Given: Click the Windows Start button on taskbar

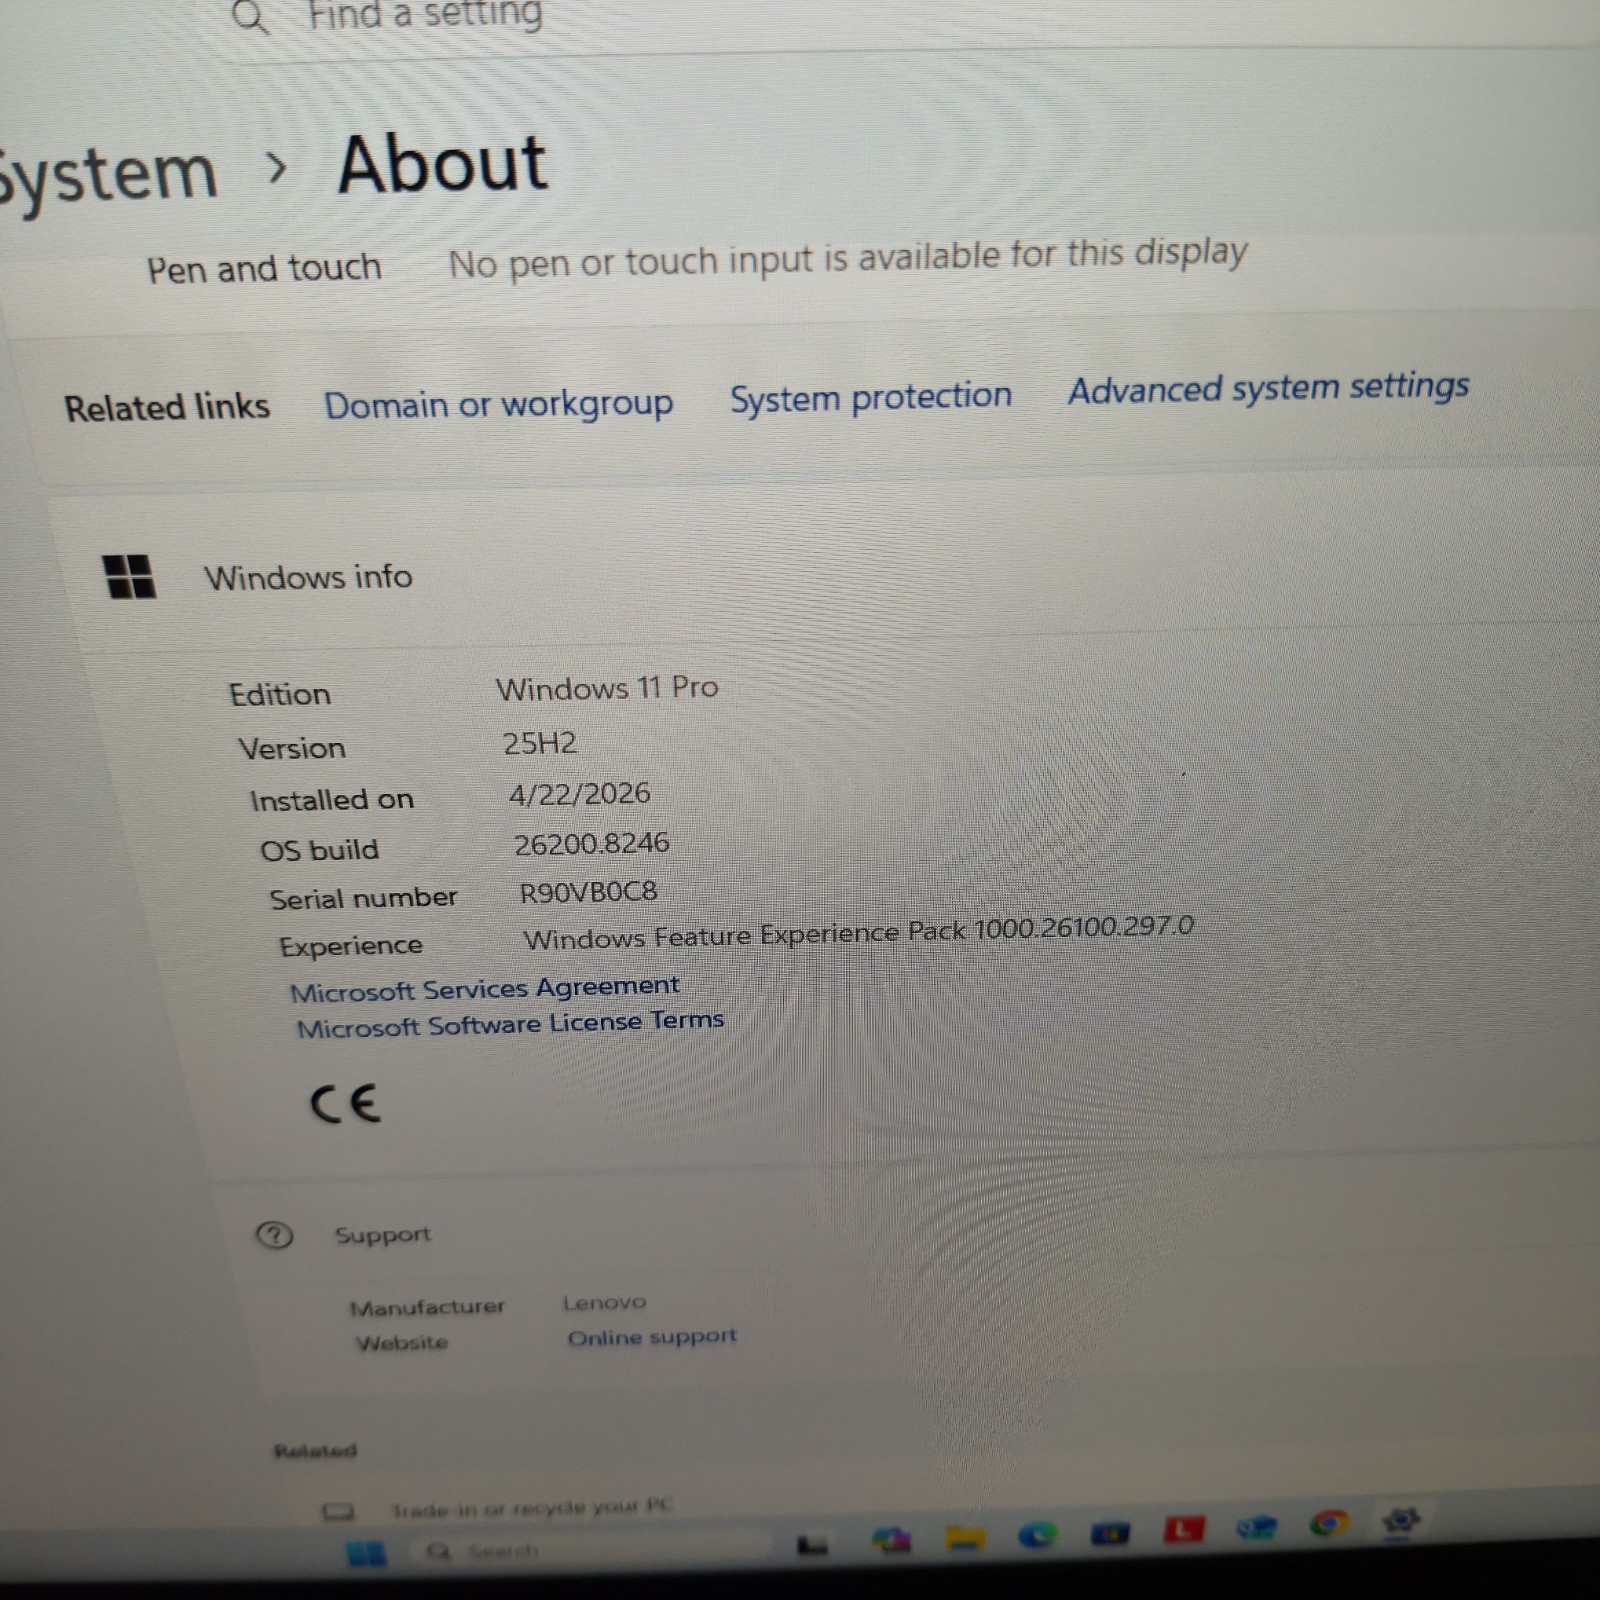Looking at the screenshot, I should (x=365, y=1554).
